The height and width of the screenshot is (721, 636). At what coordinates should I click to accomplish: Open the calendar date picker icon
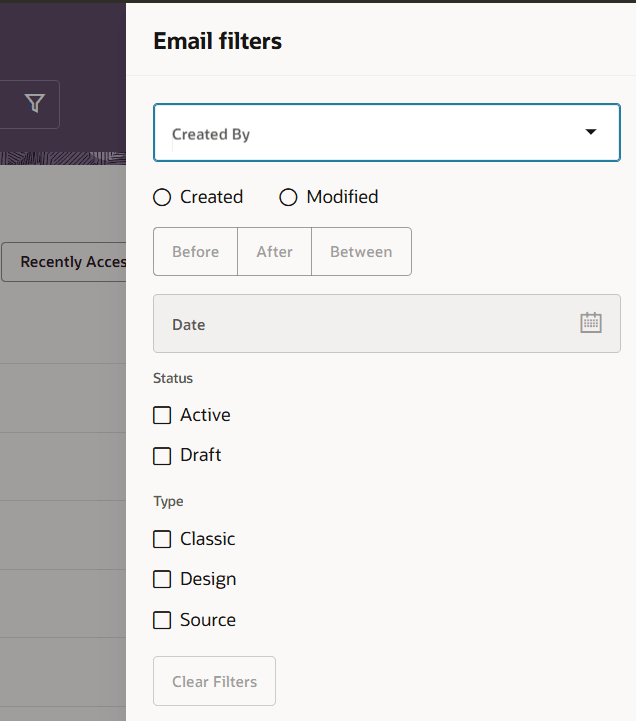click(x=591, y=323)
